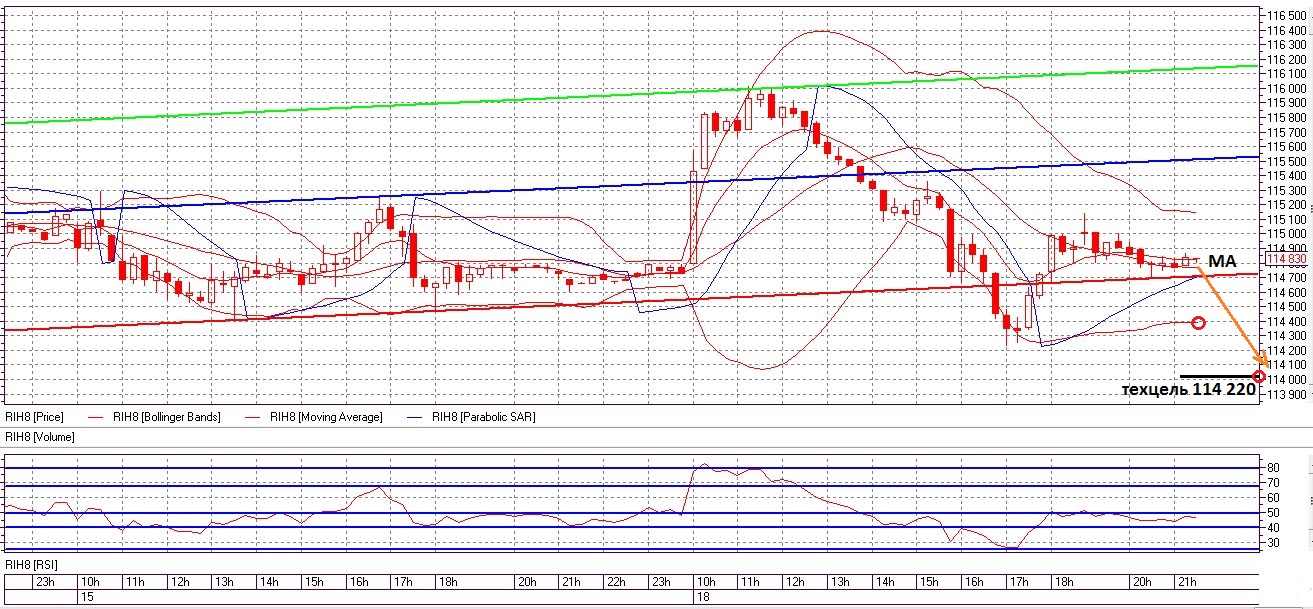This screenshot has width=1313, height=609.
Task: Click the red circle marker at arrow tip
Action: coord(1259,377)
